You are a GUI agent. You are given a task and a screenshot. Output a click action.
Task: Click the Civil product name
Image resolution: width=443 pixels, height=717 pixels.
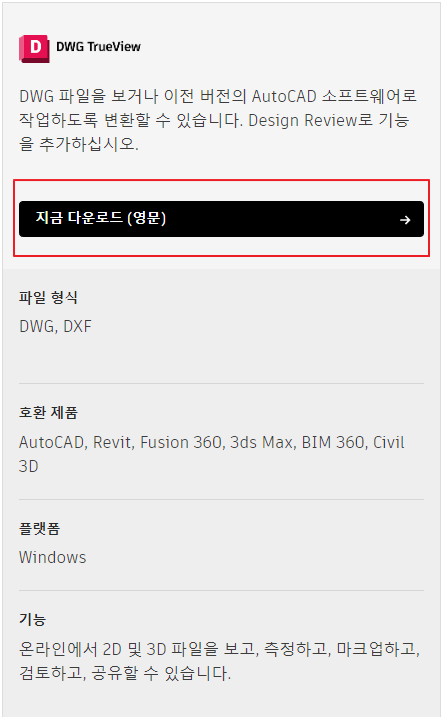click(389, 443)
